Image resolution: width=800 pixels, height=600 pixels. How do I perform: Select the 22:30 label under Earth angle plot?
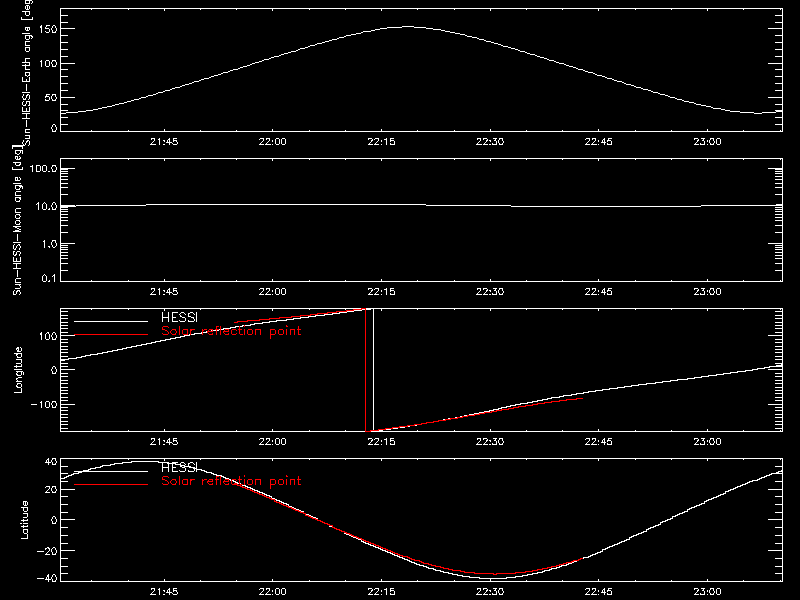[490, 142]
